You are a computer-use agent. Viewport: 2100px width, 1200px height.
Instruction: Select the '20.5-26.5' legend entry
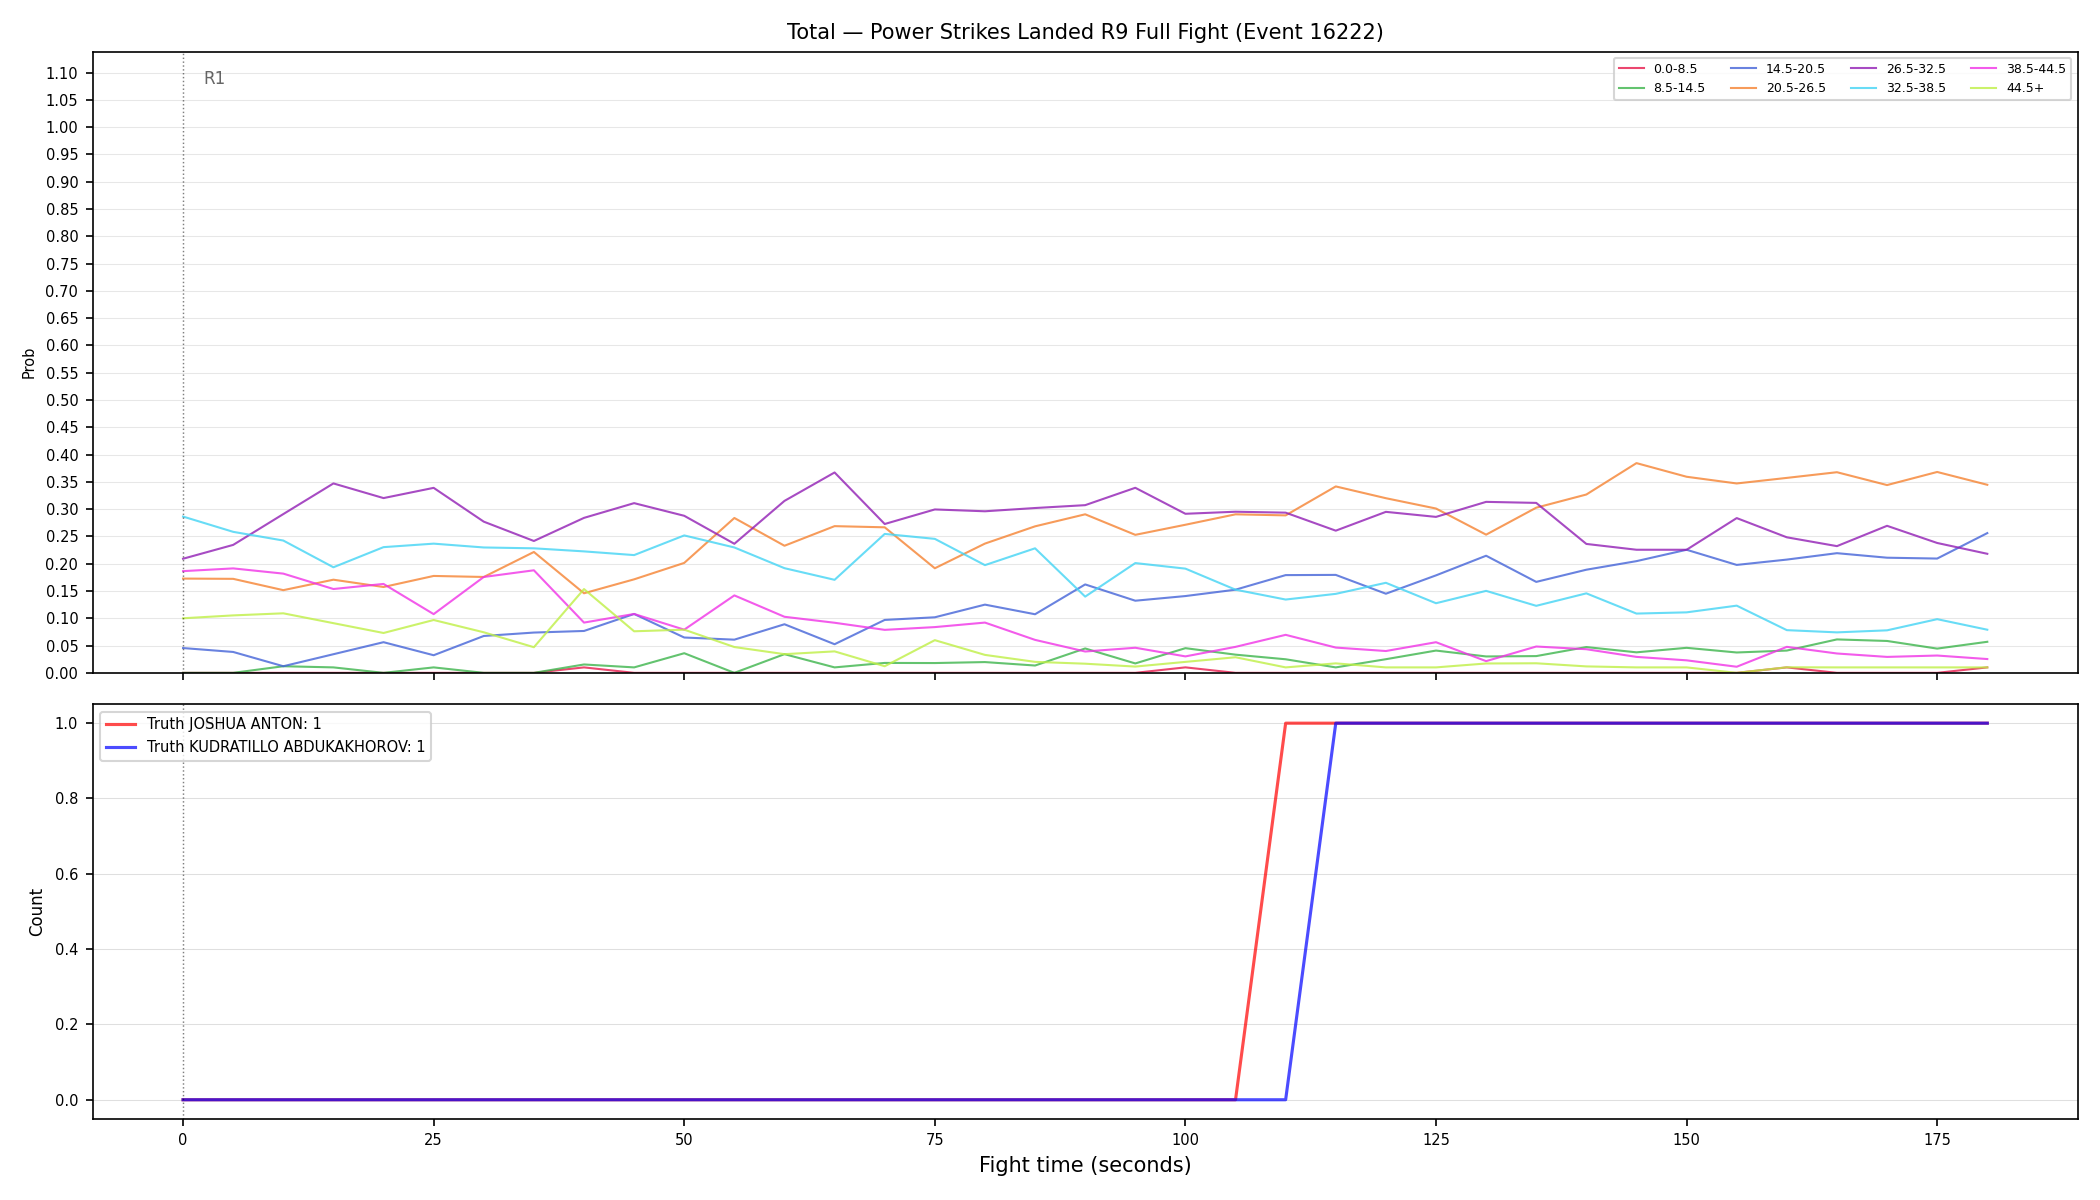[1778, 88]
